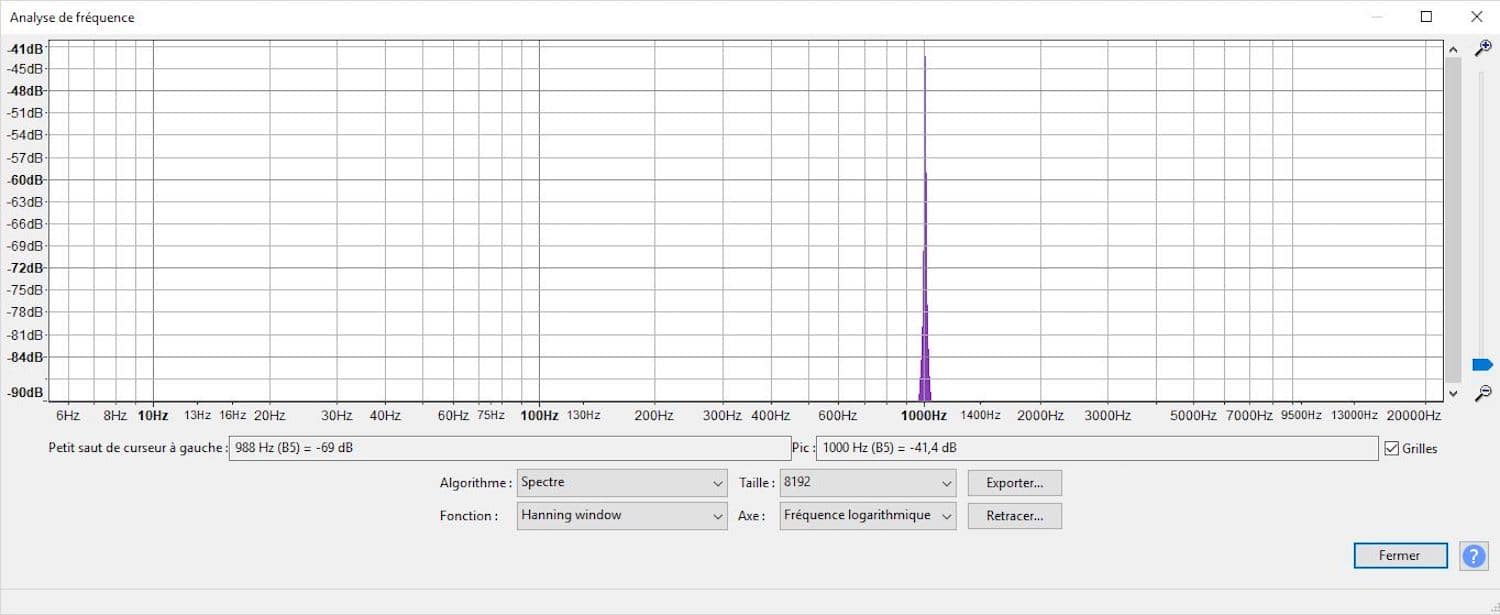Viewport: 1500px width, 615px height.
Task: Click the Retracer... button
Action: coord(1015,516)
